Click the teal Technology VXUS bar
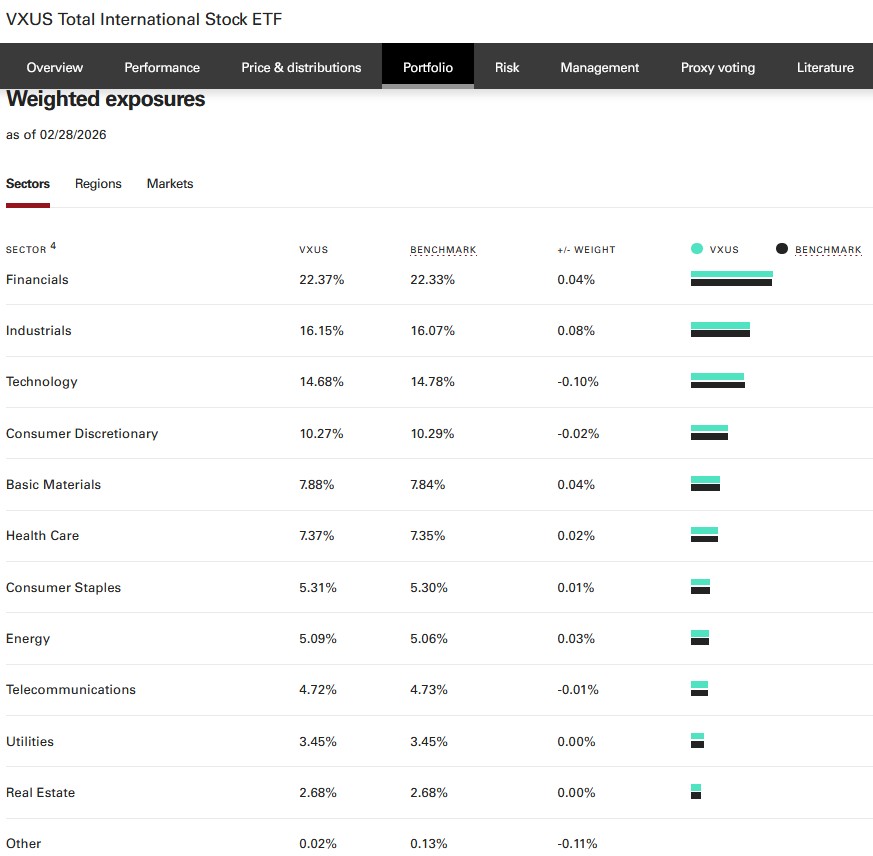Screen dimensions: 873x856 pos(717,376)
